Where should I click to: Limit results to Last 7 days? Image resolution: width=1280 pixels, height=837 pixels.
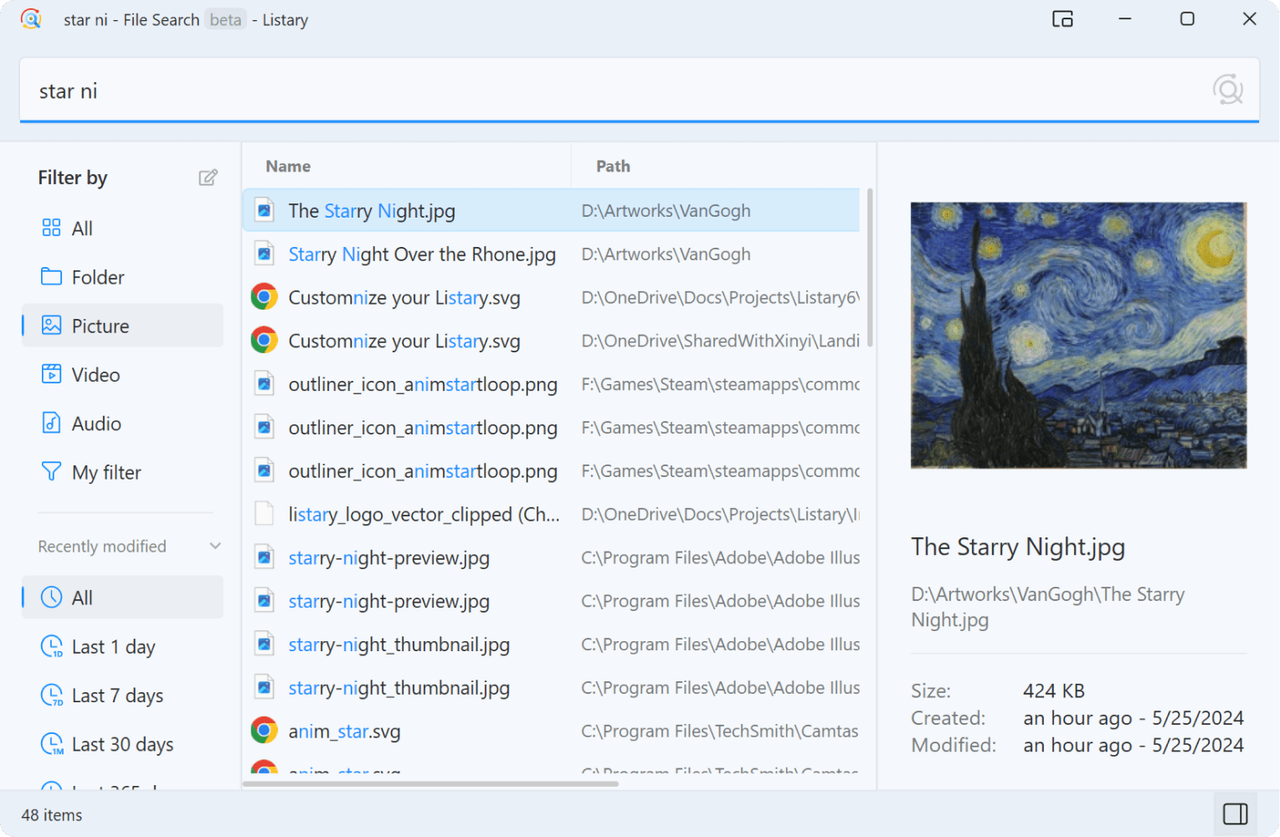click(x=122, y=696)
